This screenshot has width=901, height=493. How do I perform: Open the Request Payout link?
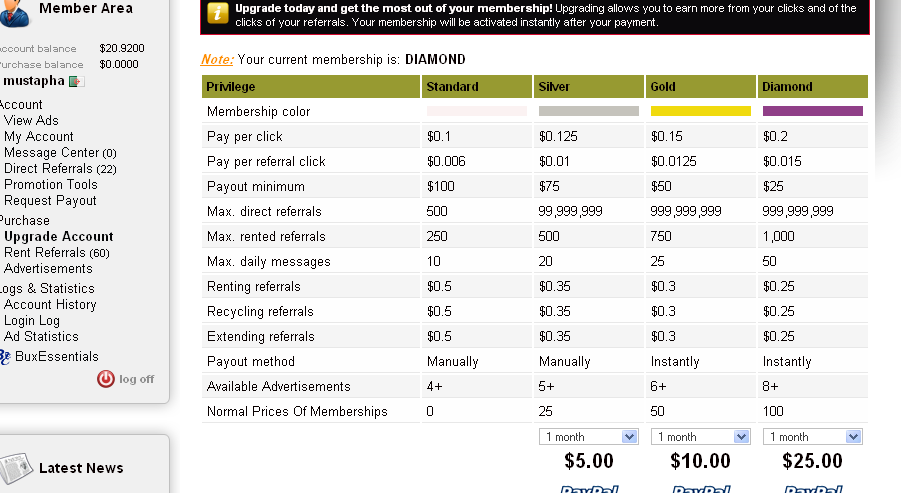pos(50,201)
